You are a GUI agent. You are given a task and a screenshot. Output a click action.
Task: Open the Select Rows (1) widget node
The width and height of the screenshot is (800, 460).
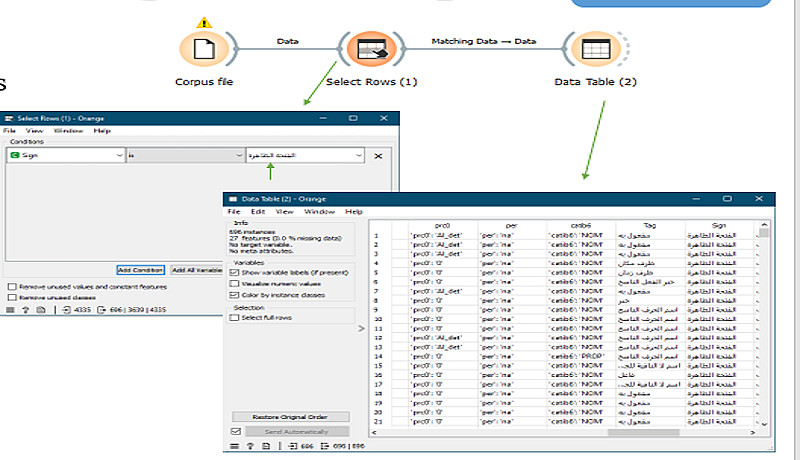371,49
